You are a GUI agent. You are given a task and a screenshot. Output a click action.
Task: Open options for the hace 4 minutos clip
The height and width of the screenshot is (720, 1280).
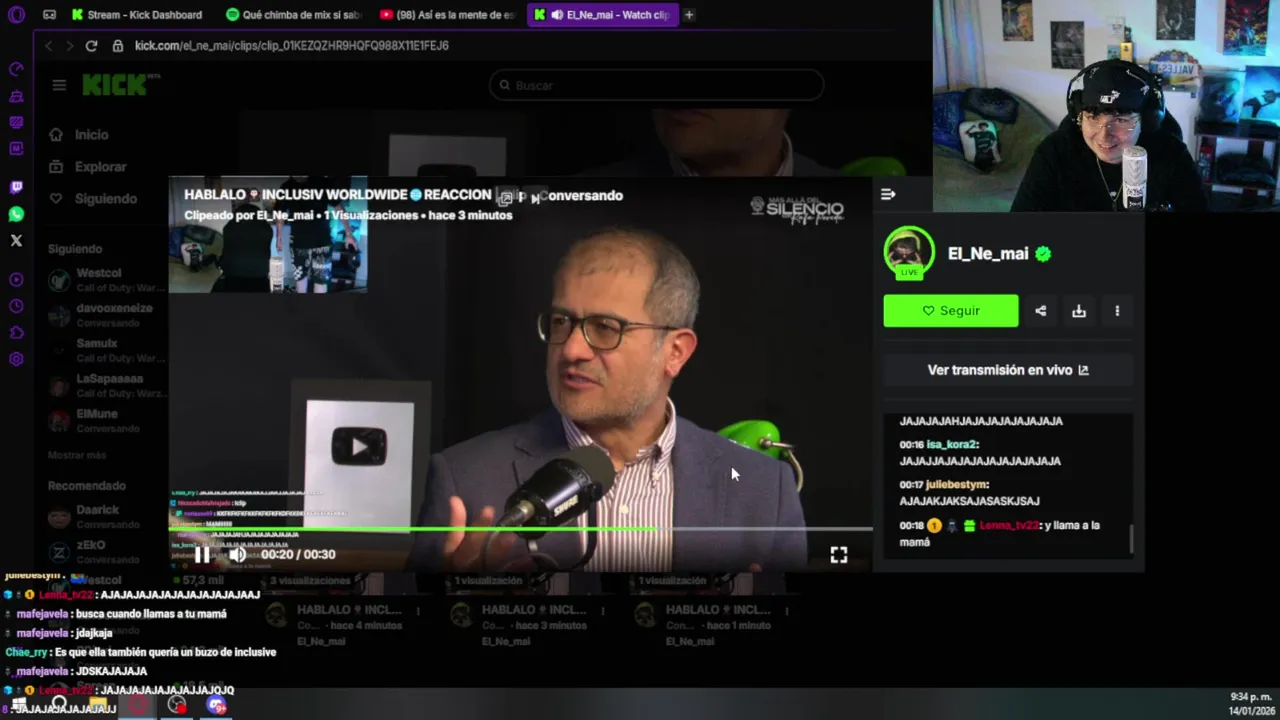click(419, 610)
